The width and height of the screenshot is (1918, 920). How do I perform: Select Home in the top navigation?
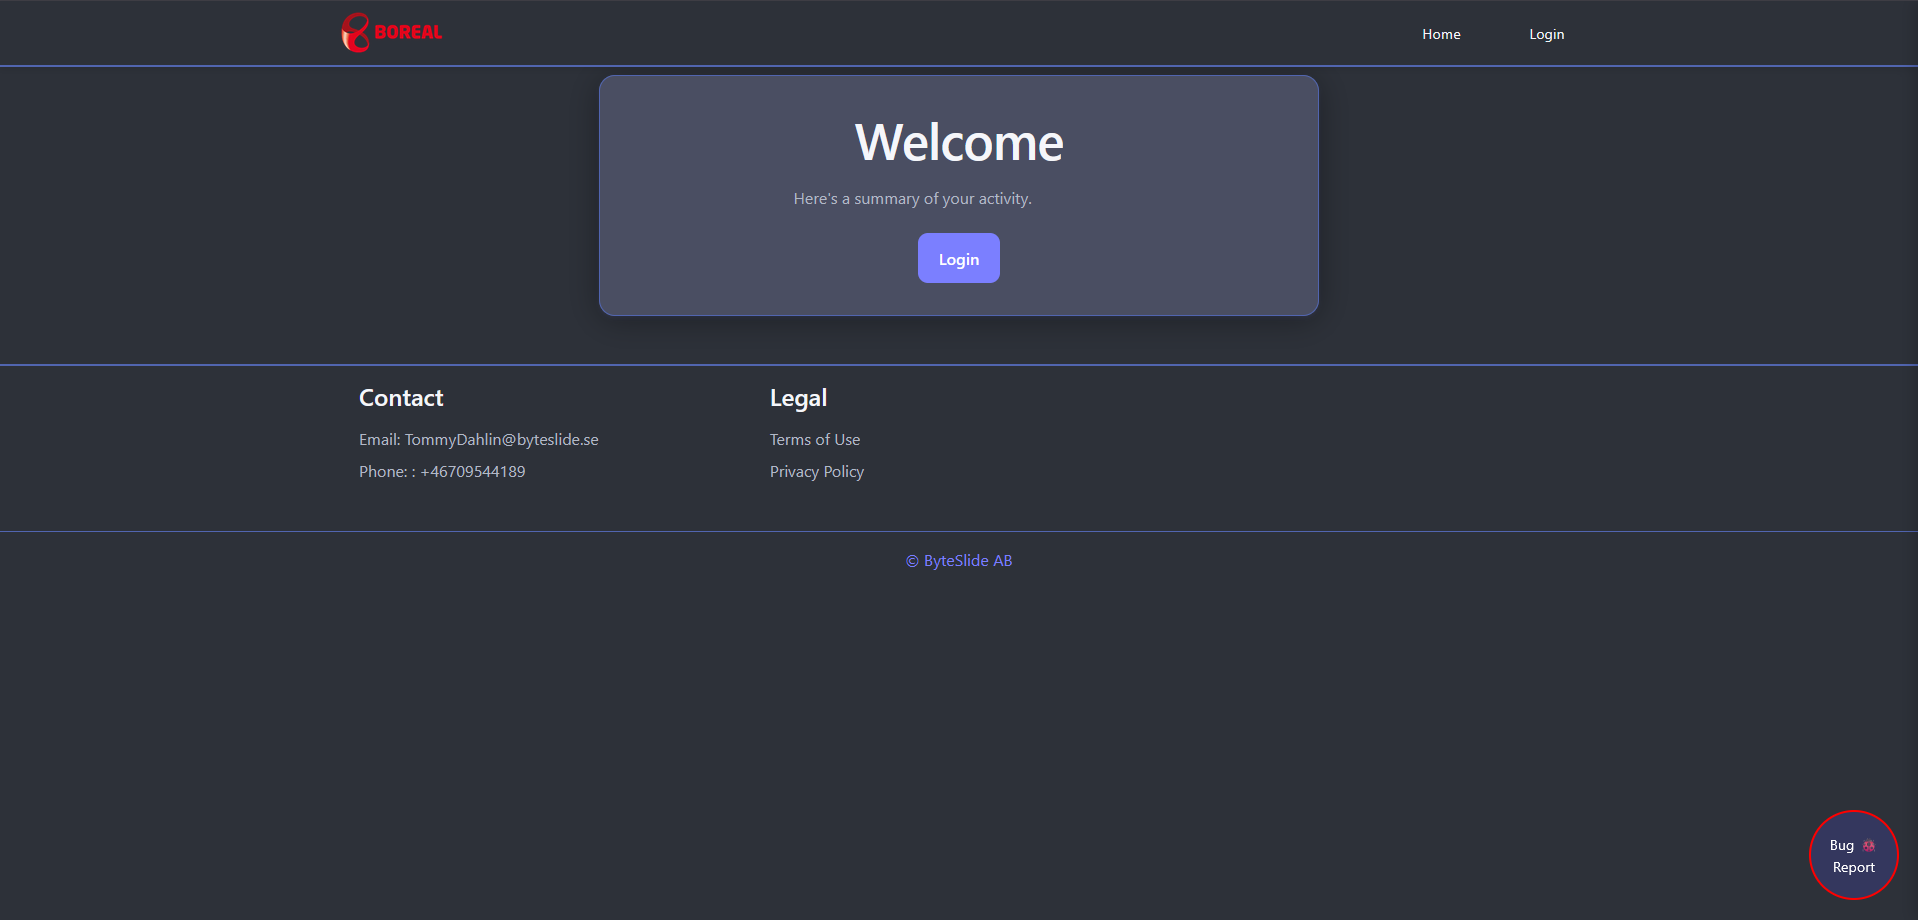click(x=1440, y=33)
